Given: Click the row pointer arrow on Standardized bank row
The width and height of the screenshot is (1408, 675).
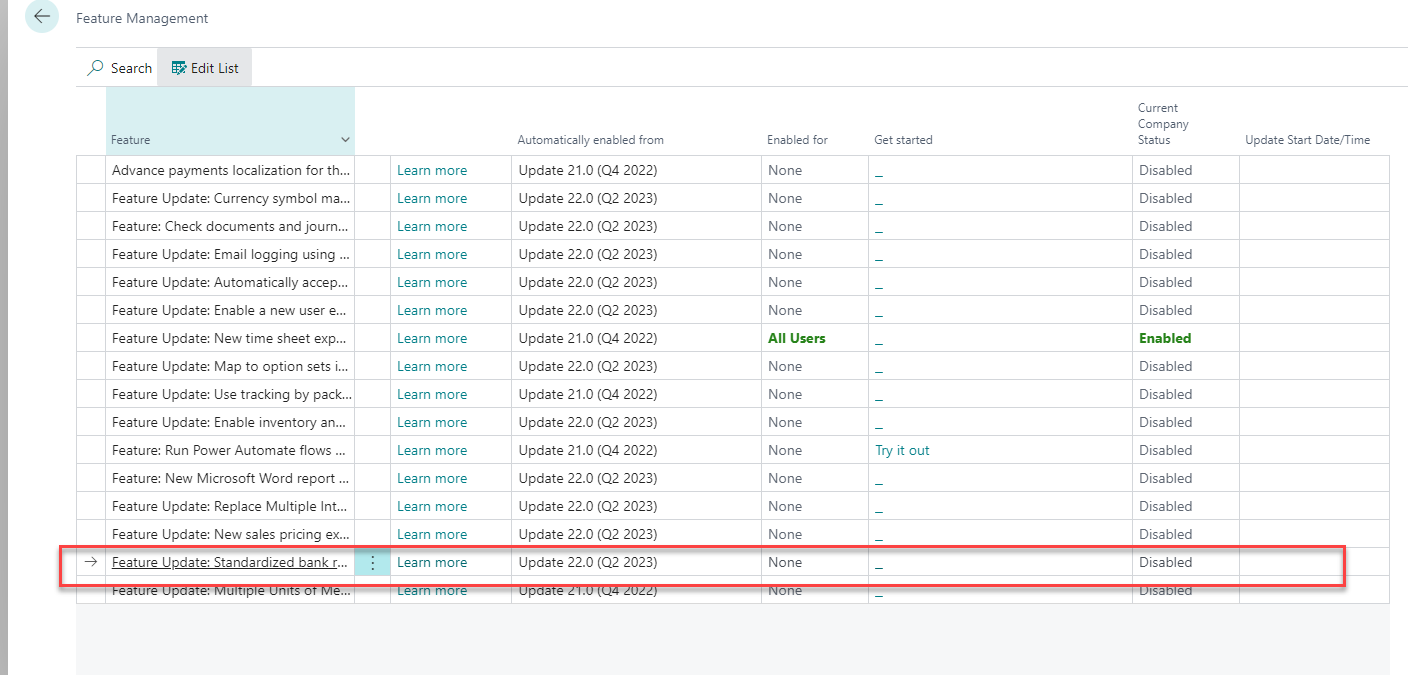Looking at the screenshot, I should 91,562.
